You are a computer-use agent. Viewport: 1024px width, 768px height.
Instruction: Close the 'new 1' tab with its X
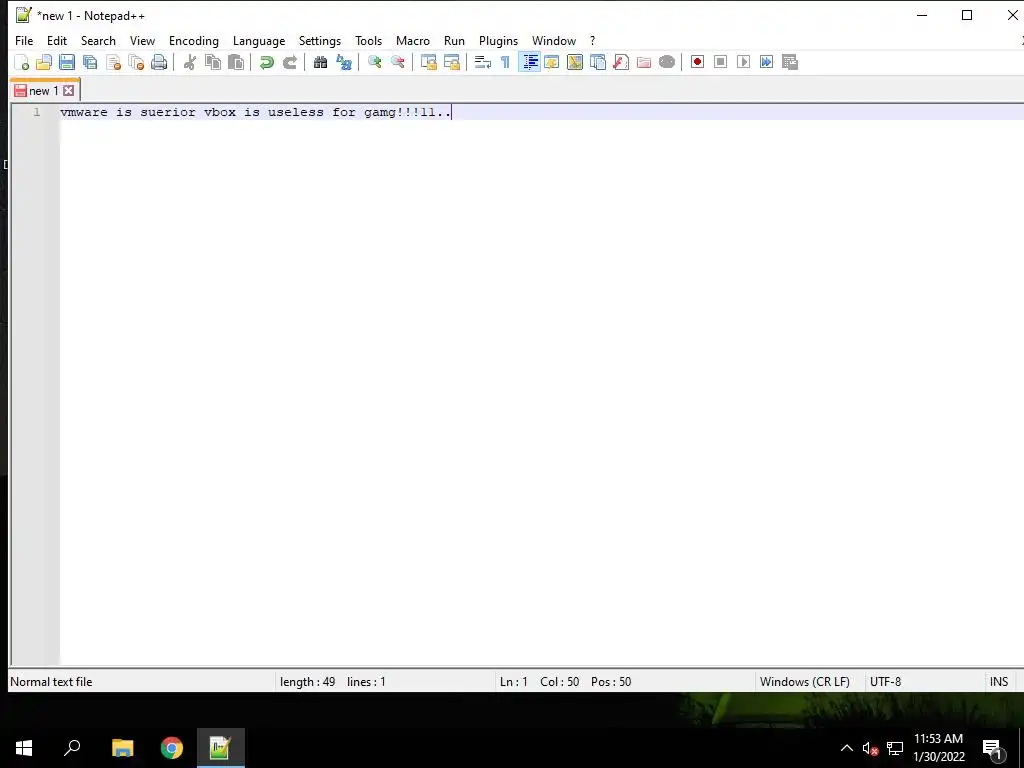click(69, 91)
